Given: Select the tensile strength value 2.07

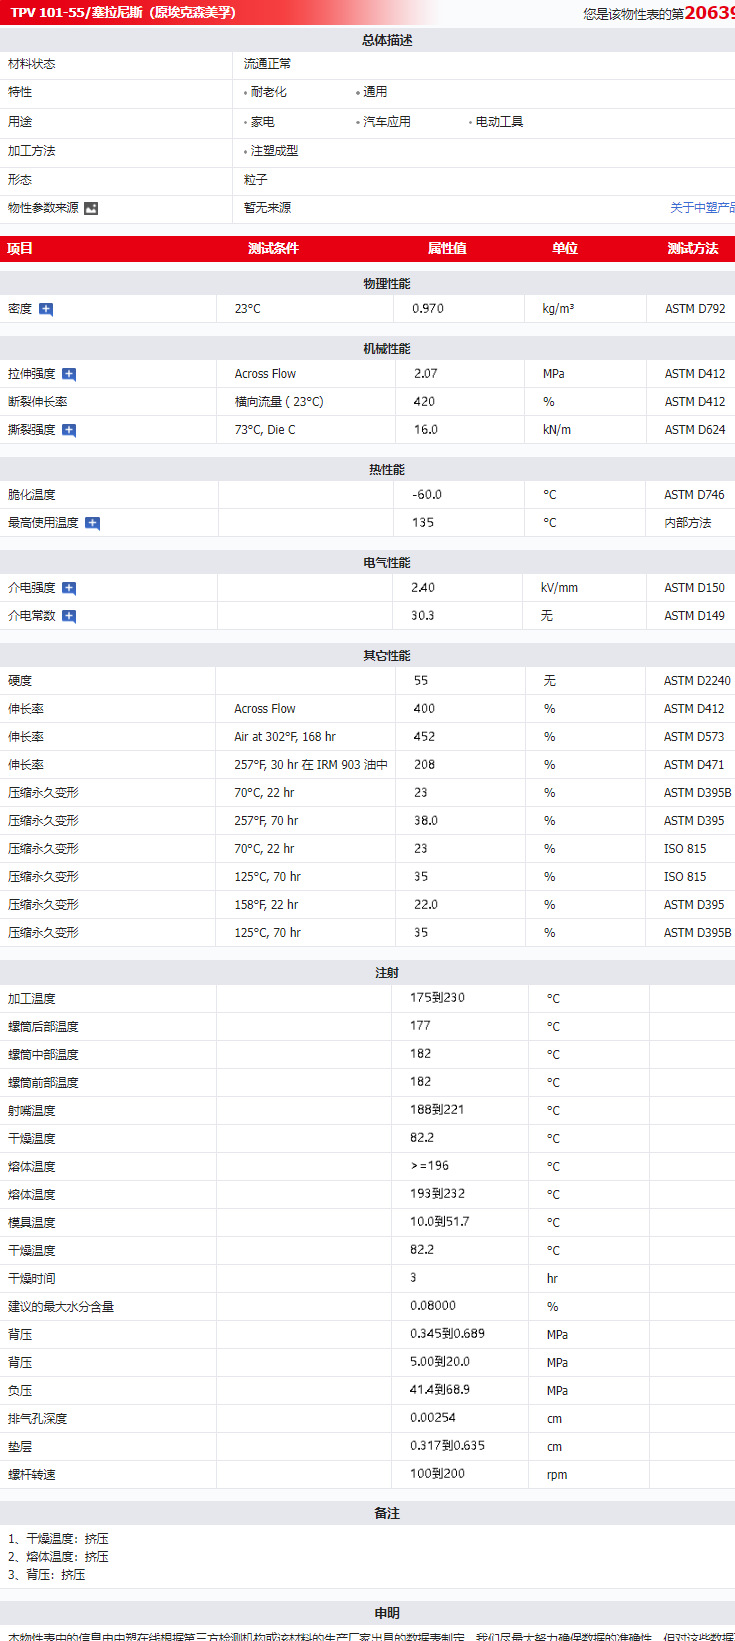Looking at the screenshot, I should pyautogui.click(x=425, y=374).
